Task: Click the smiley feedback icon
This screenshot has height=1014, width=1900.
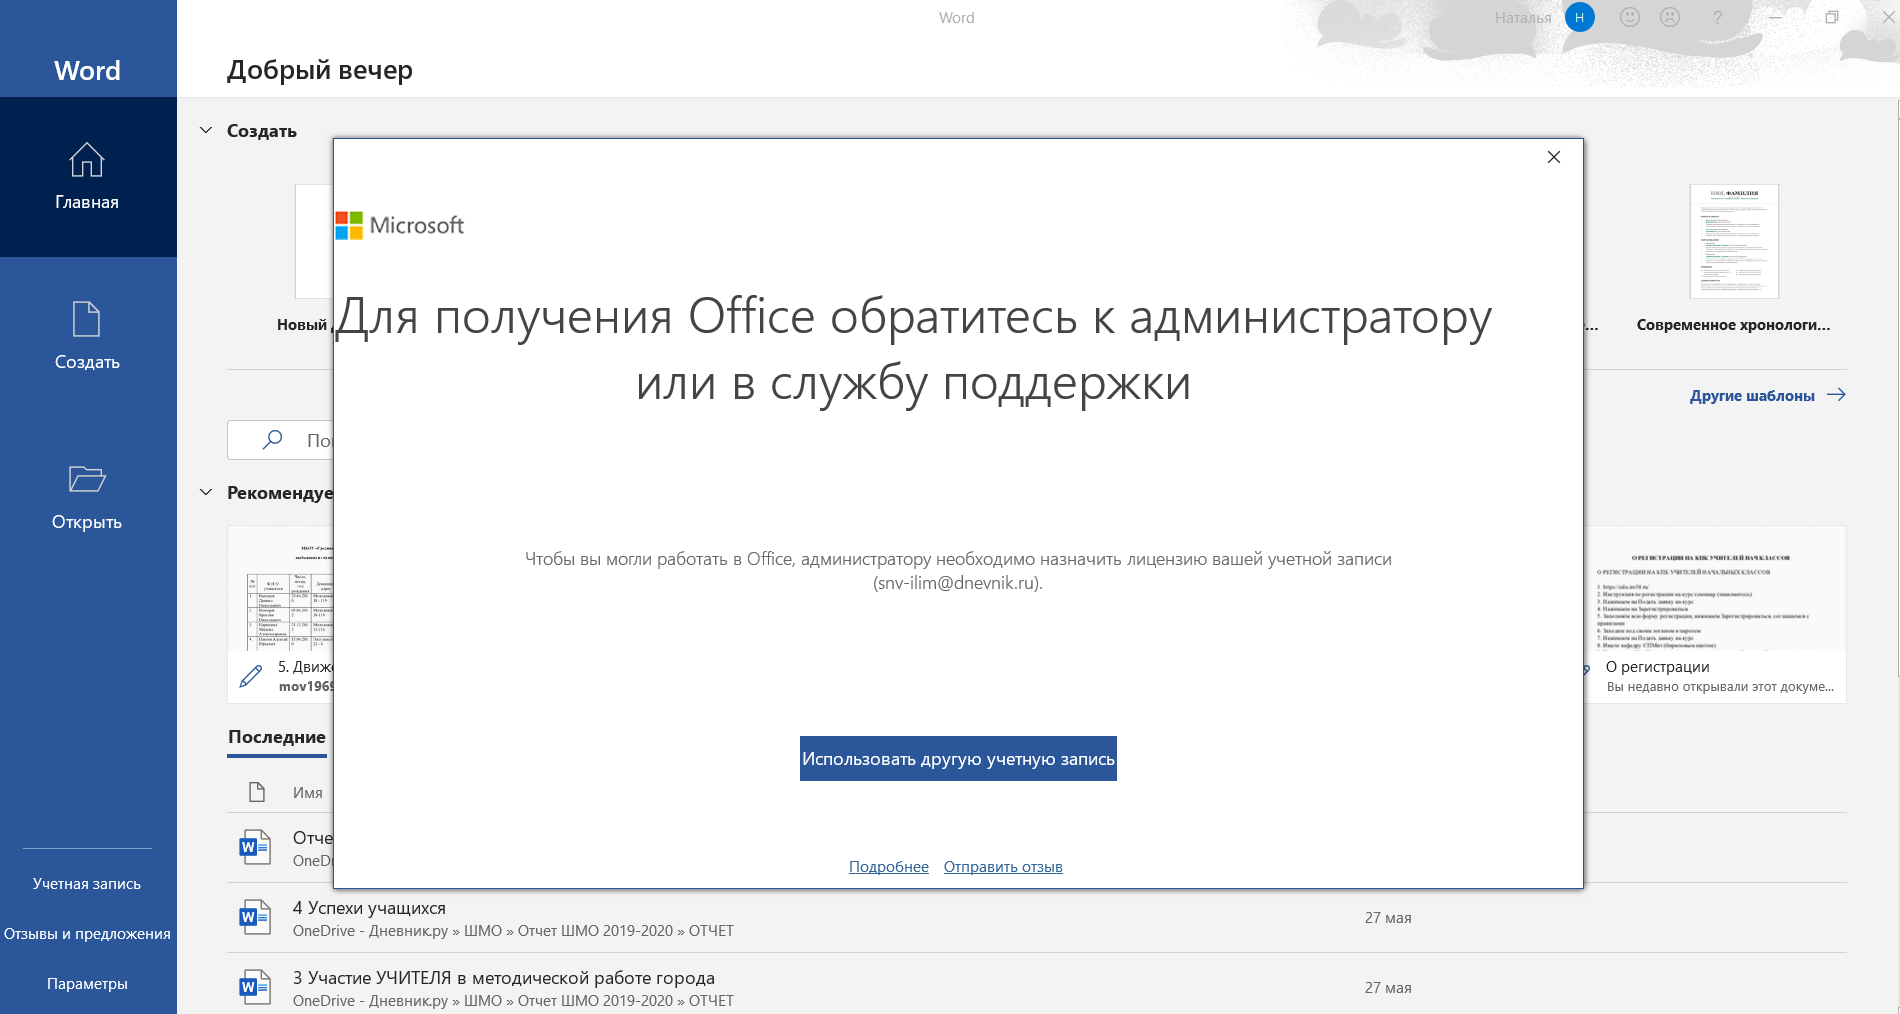Action: point(1630,17)
